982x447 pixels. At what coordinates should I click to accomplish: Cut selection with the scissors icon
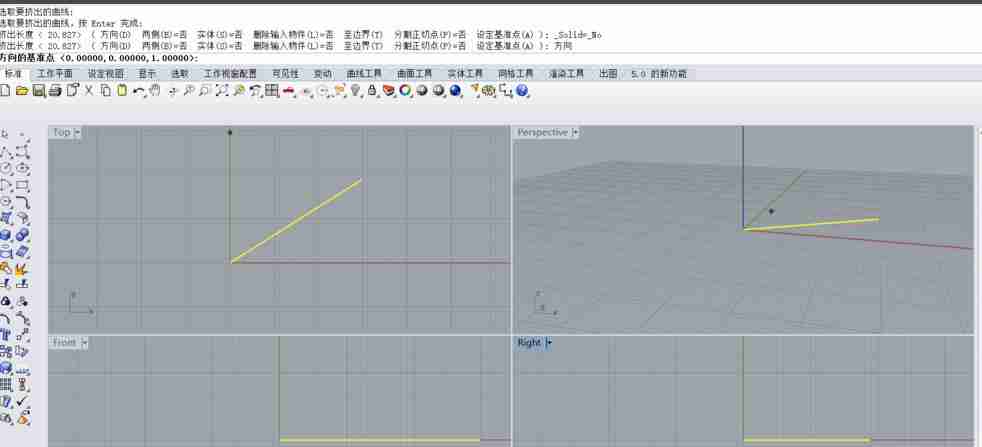[88, 91]
